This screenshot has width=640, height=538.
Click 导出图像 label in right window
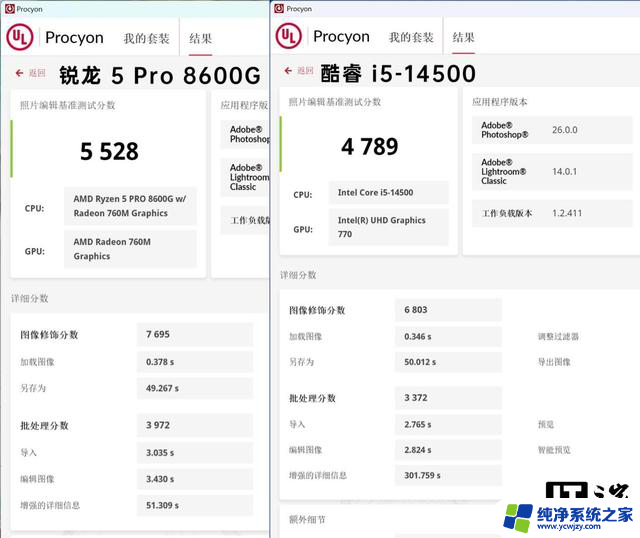[x=554, y=362]
